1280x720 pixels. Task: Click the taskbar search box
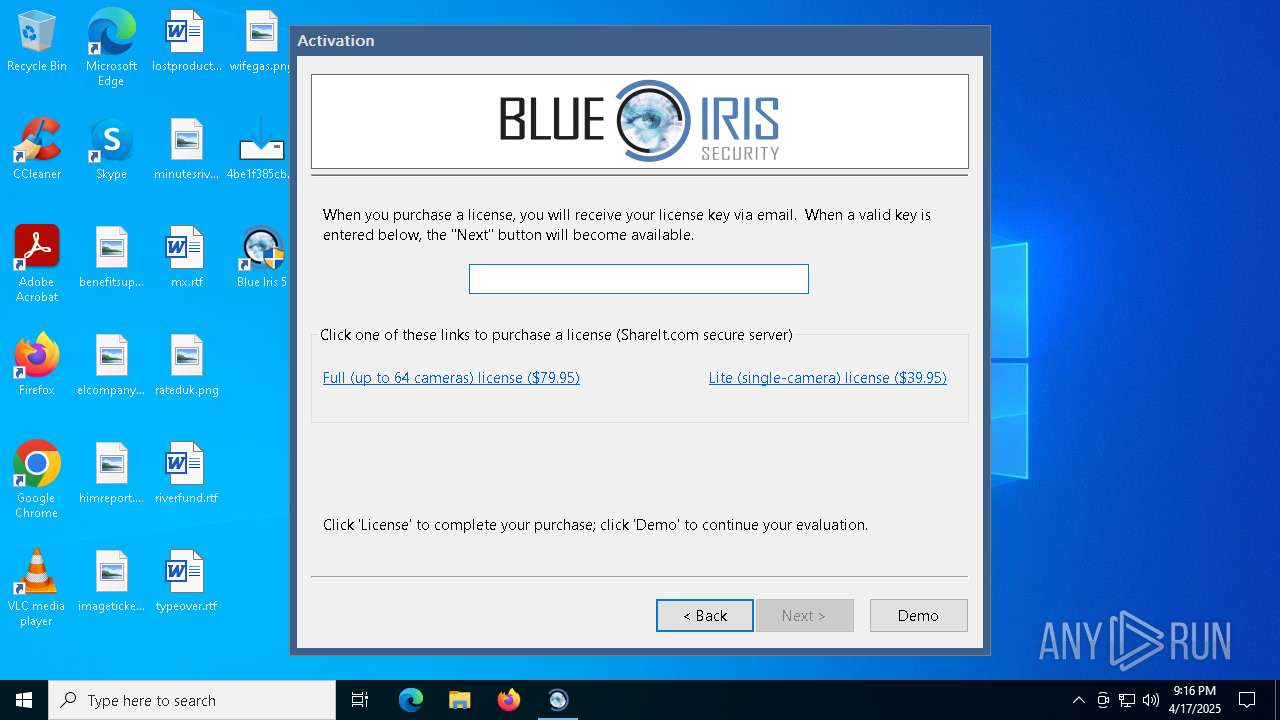click(x=192, y=700)
